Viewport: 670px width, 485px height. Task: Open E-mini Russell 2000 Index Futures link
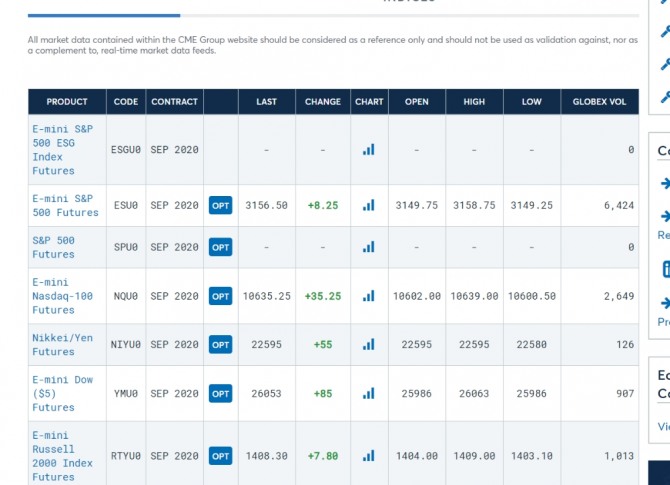[x=62, y=456]
